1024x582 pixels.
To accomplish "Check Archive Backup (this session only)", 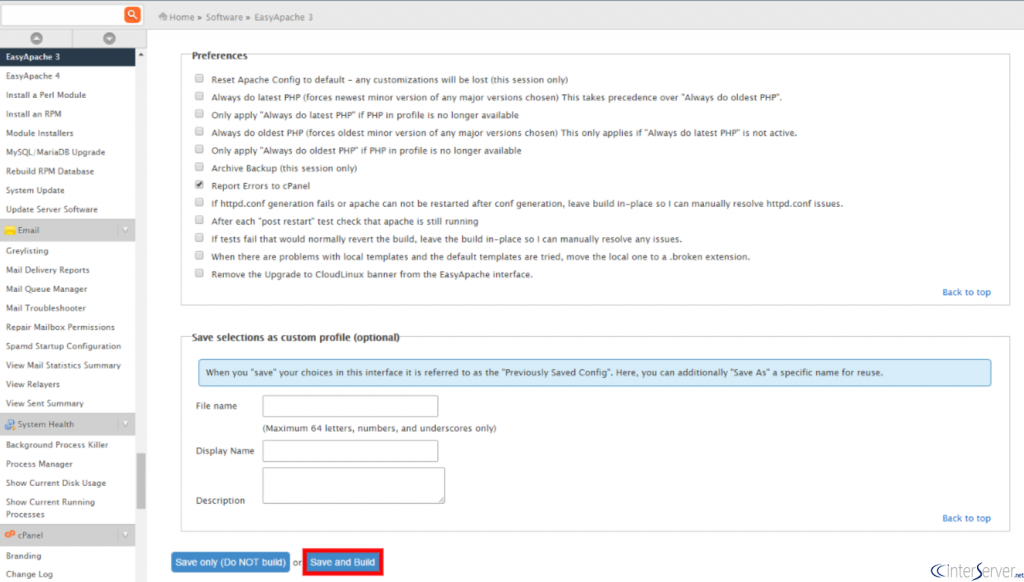I will click(x=199, y=167).
